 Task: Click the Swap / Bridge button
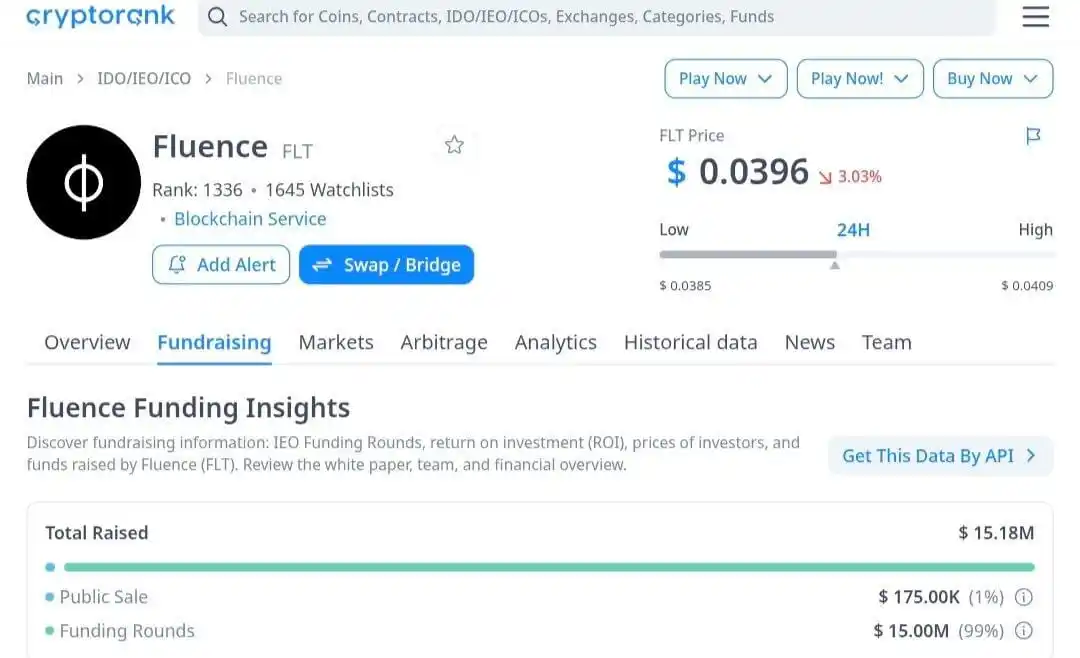386,265
